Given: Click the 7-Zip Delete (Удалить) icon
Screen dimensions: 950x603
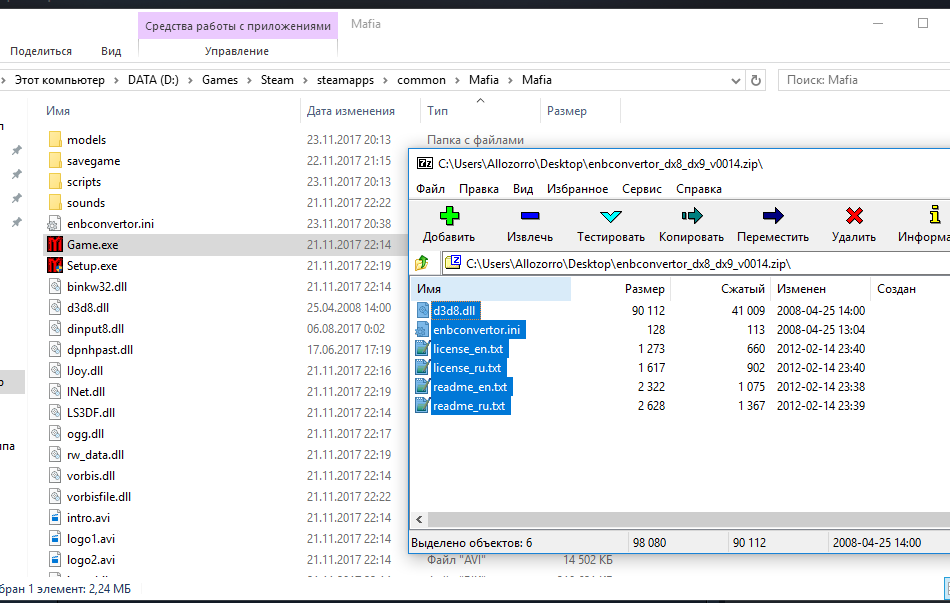Looking at the screenshot, I should coord(854,216).
